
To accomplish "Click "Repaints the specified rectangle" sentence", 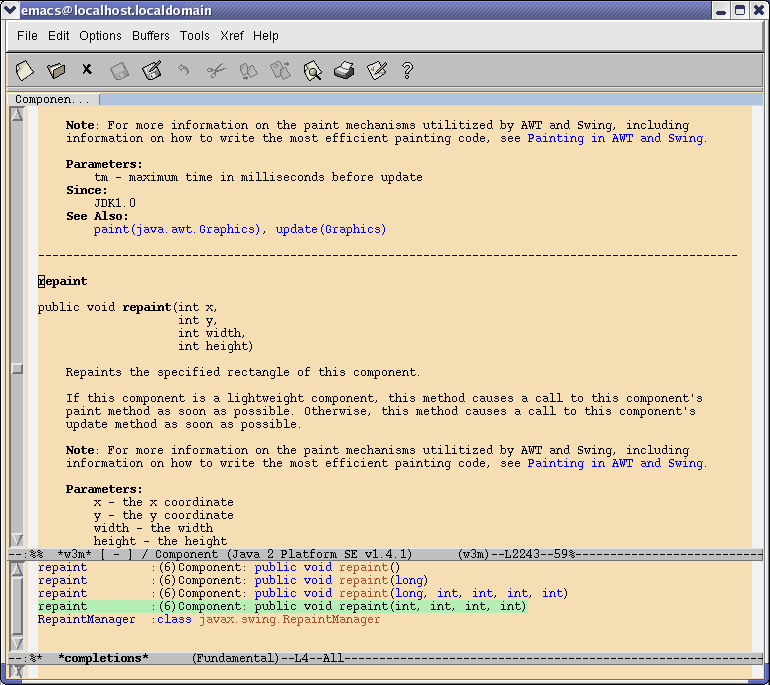I will [243, 372].
